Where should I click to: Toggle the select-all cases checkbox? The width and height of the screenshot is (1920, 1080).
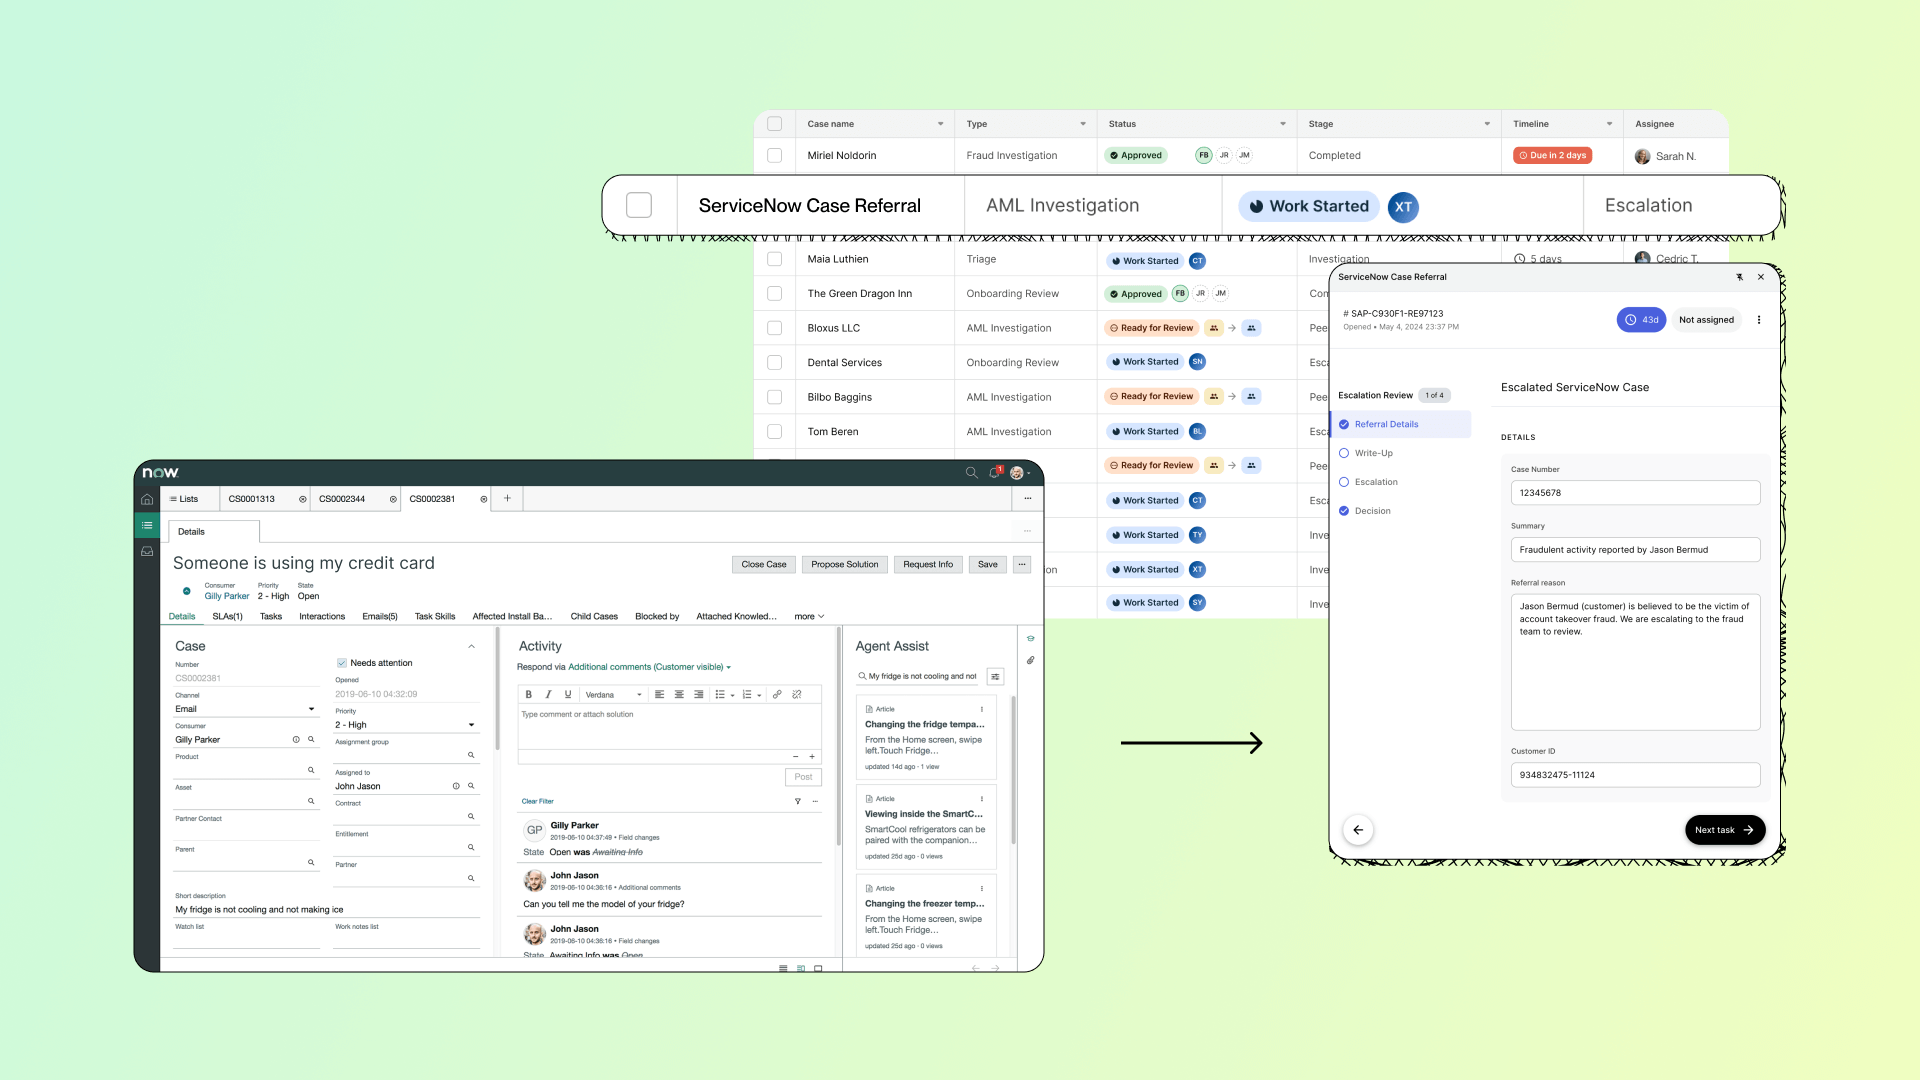click(774, 124)
